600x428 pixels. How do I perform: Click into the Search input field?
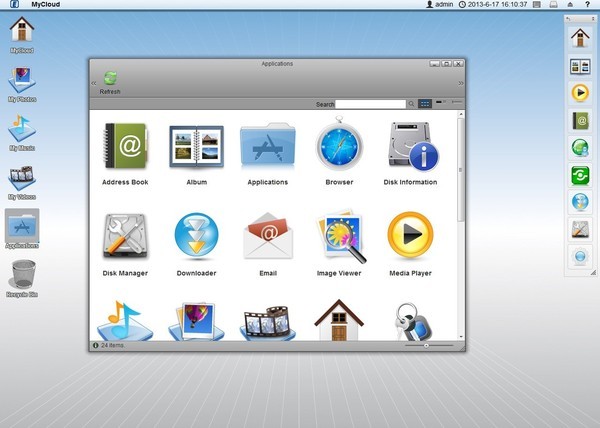370,104
